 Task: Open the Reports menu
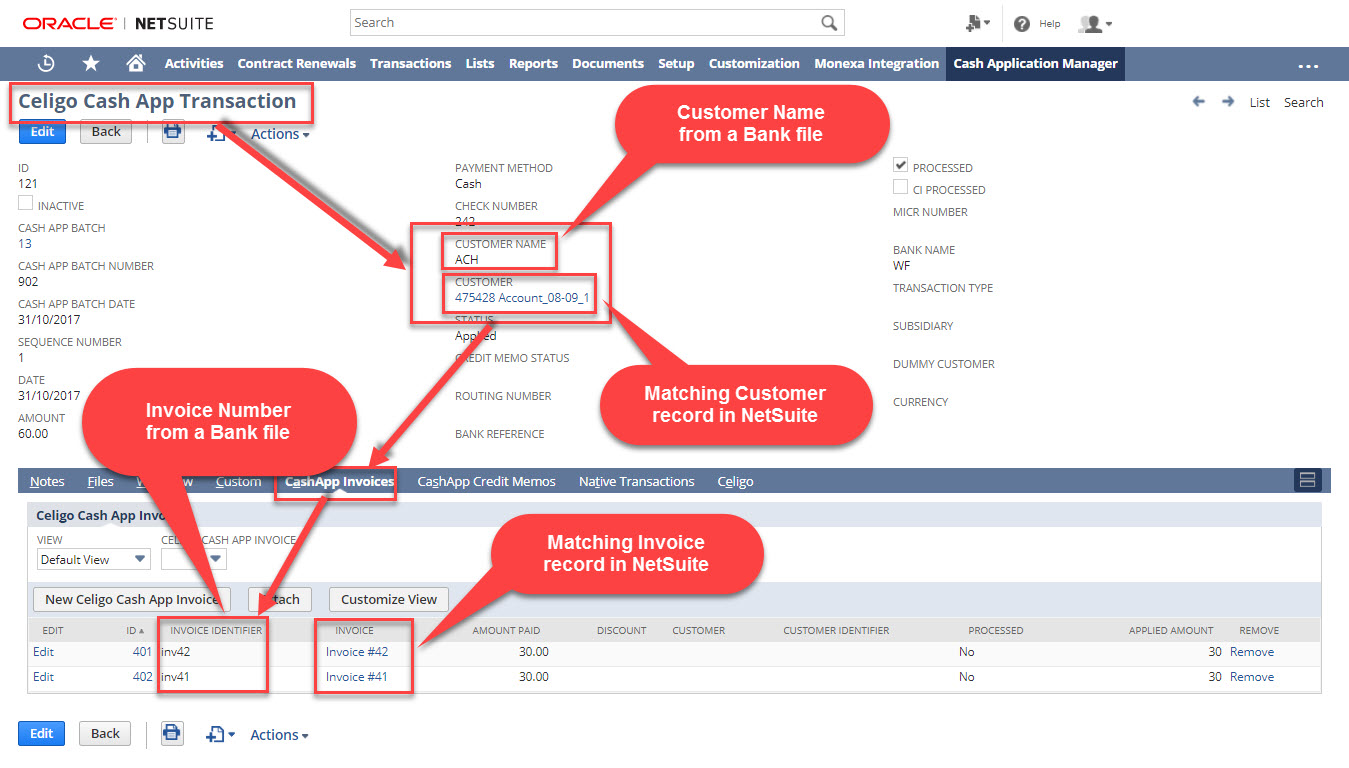533,63
